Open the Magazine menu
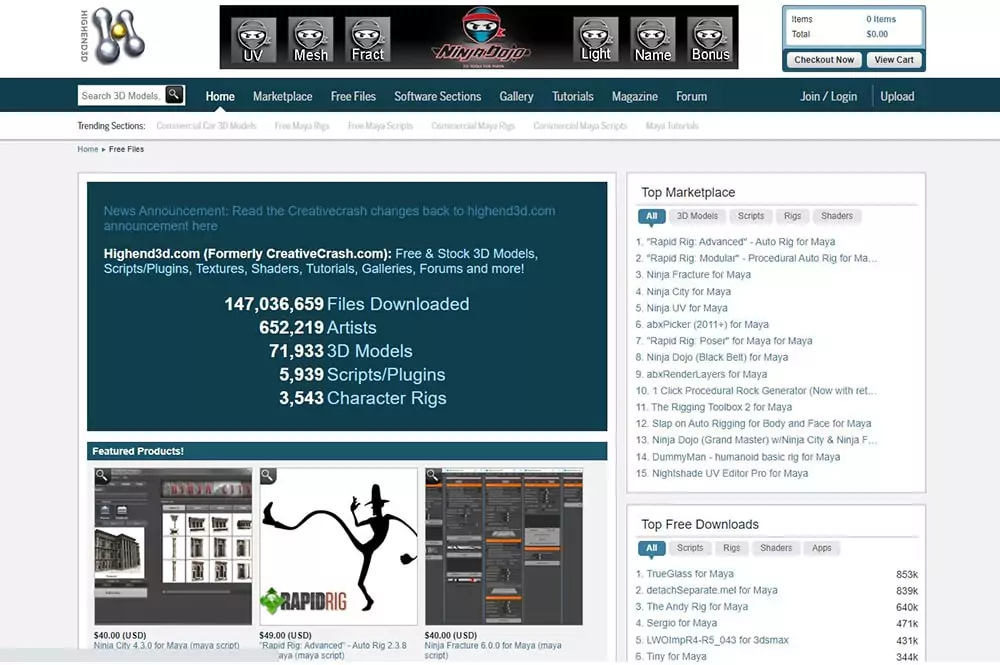The height and width of the screenshot is (665, 1000). click(x=635, y=96)
